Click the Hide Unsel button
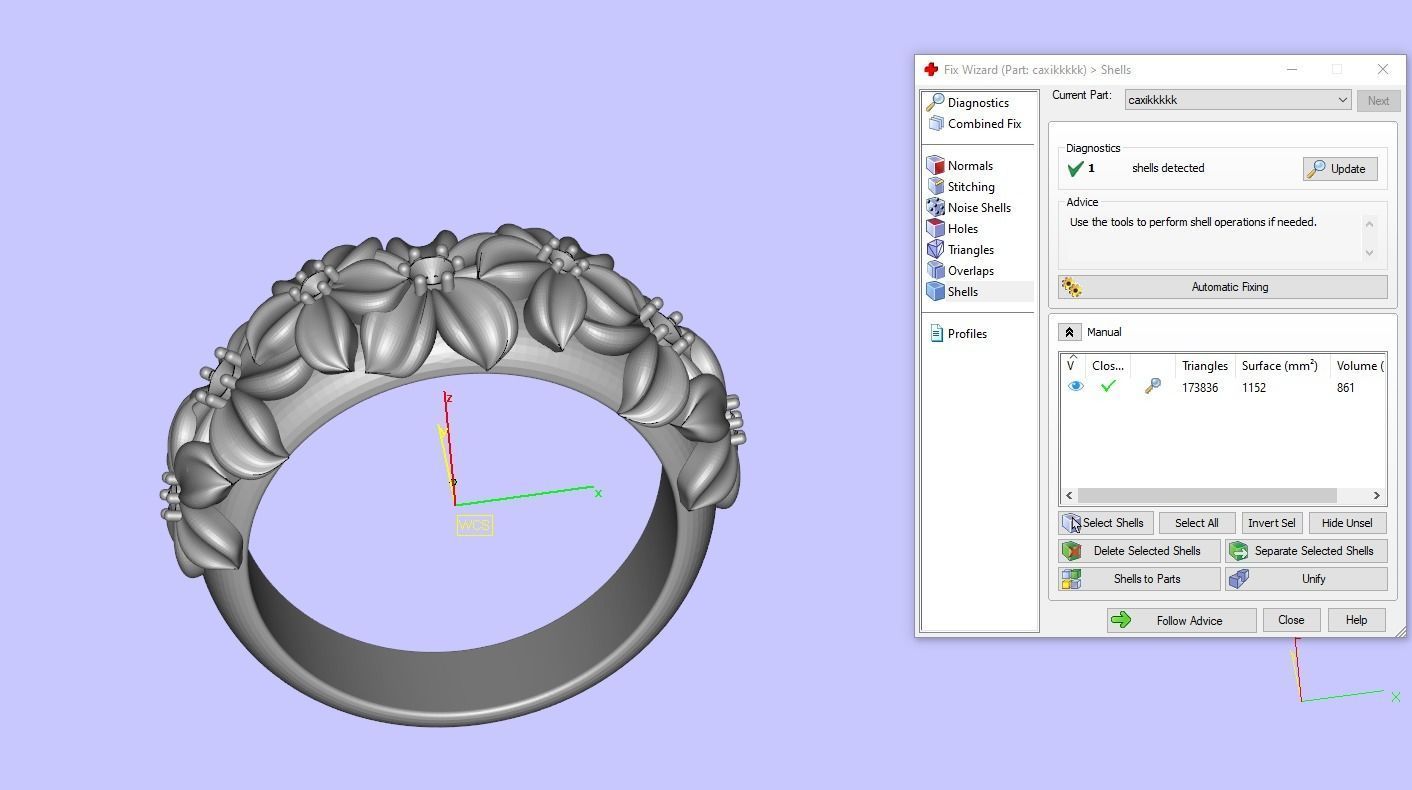Viewport: 1412px width, 790px height. (1347, 523)
